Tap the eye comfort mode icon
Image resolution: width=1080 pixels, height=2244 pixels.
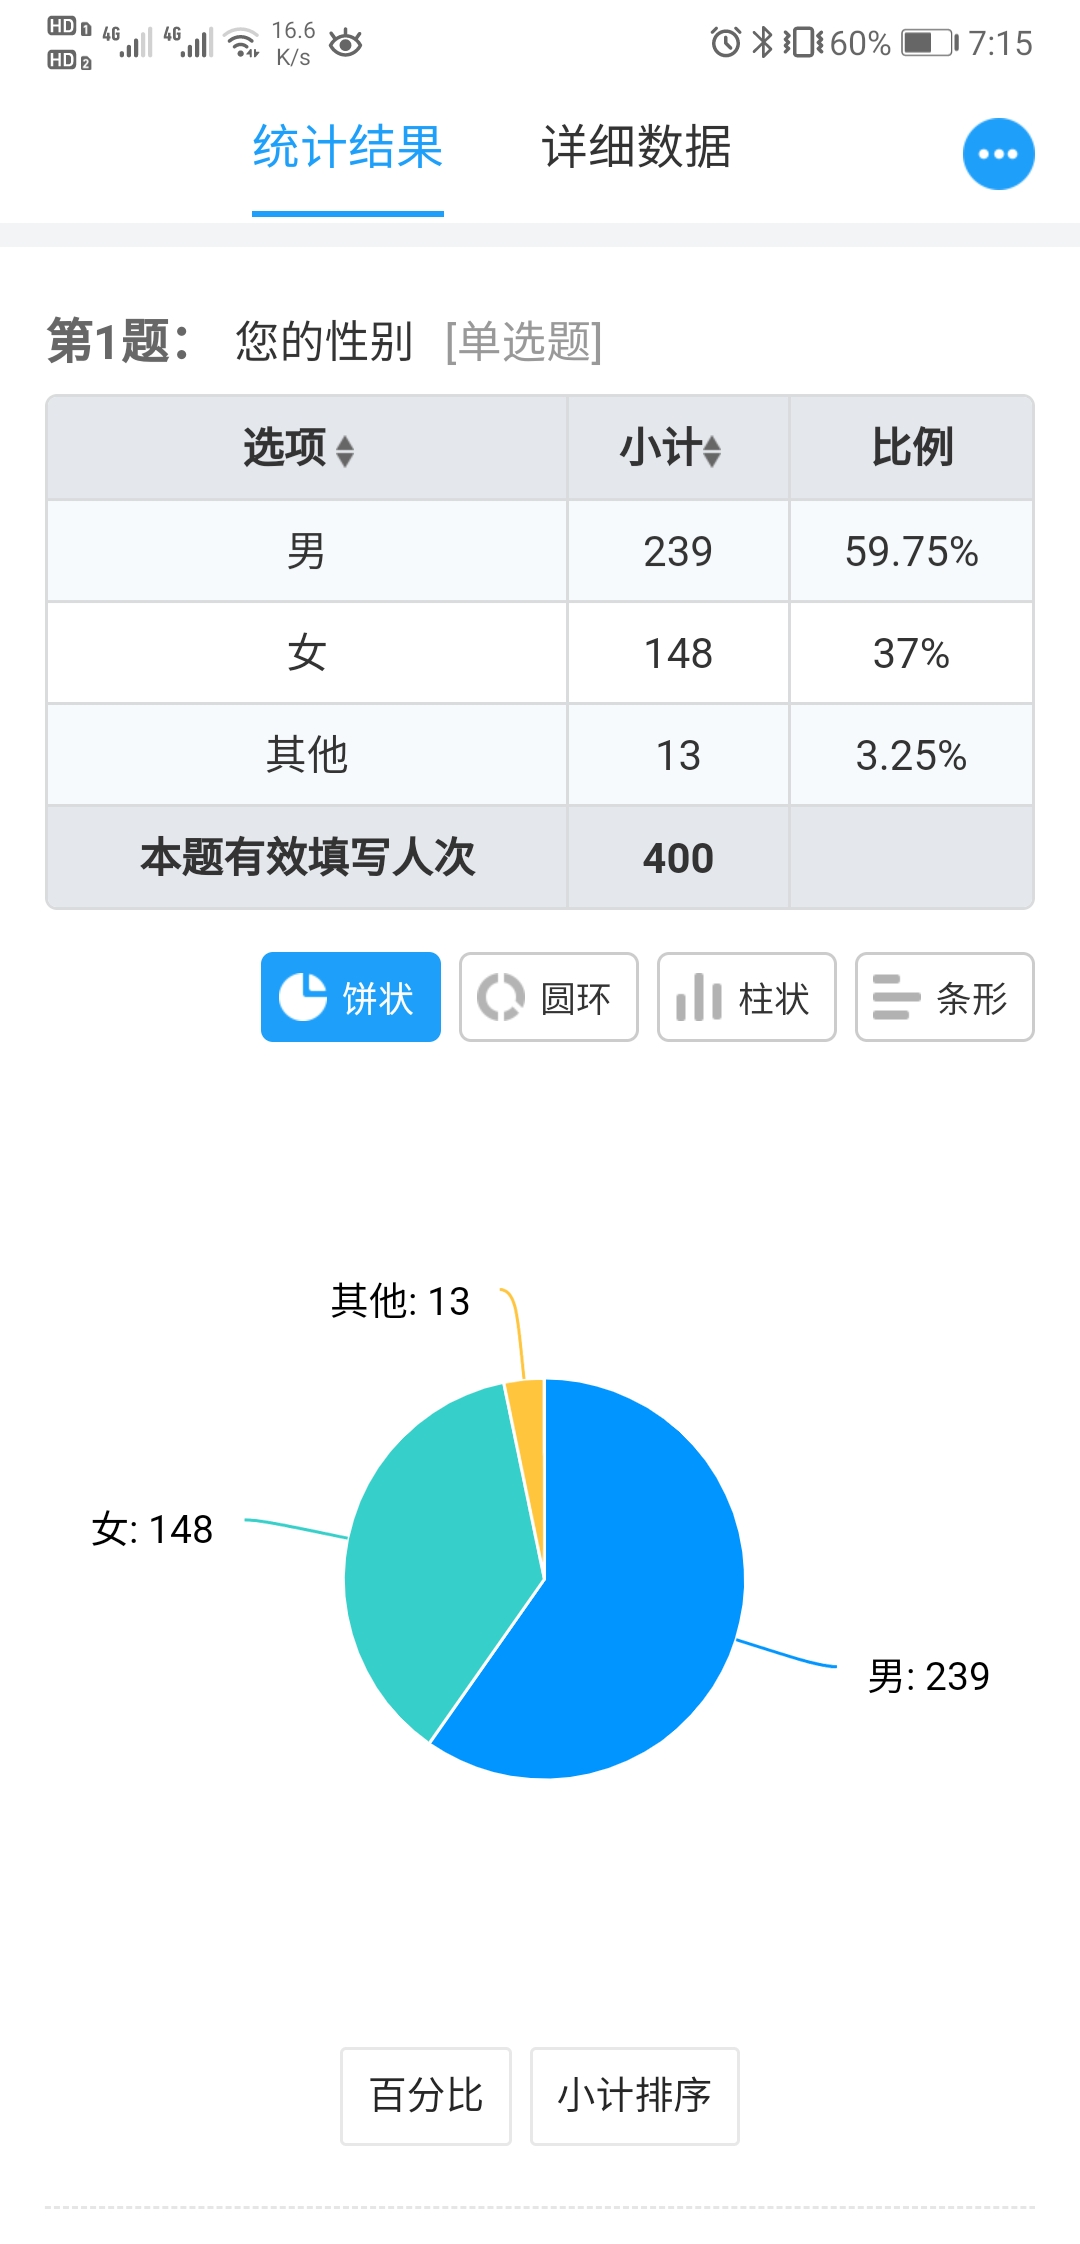click(x=345, y=43)
